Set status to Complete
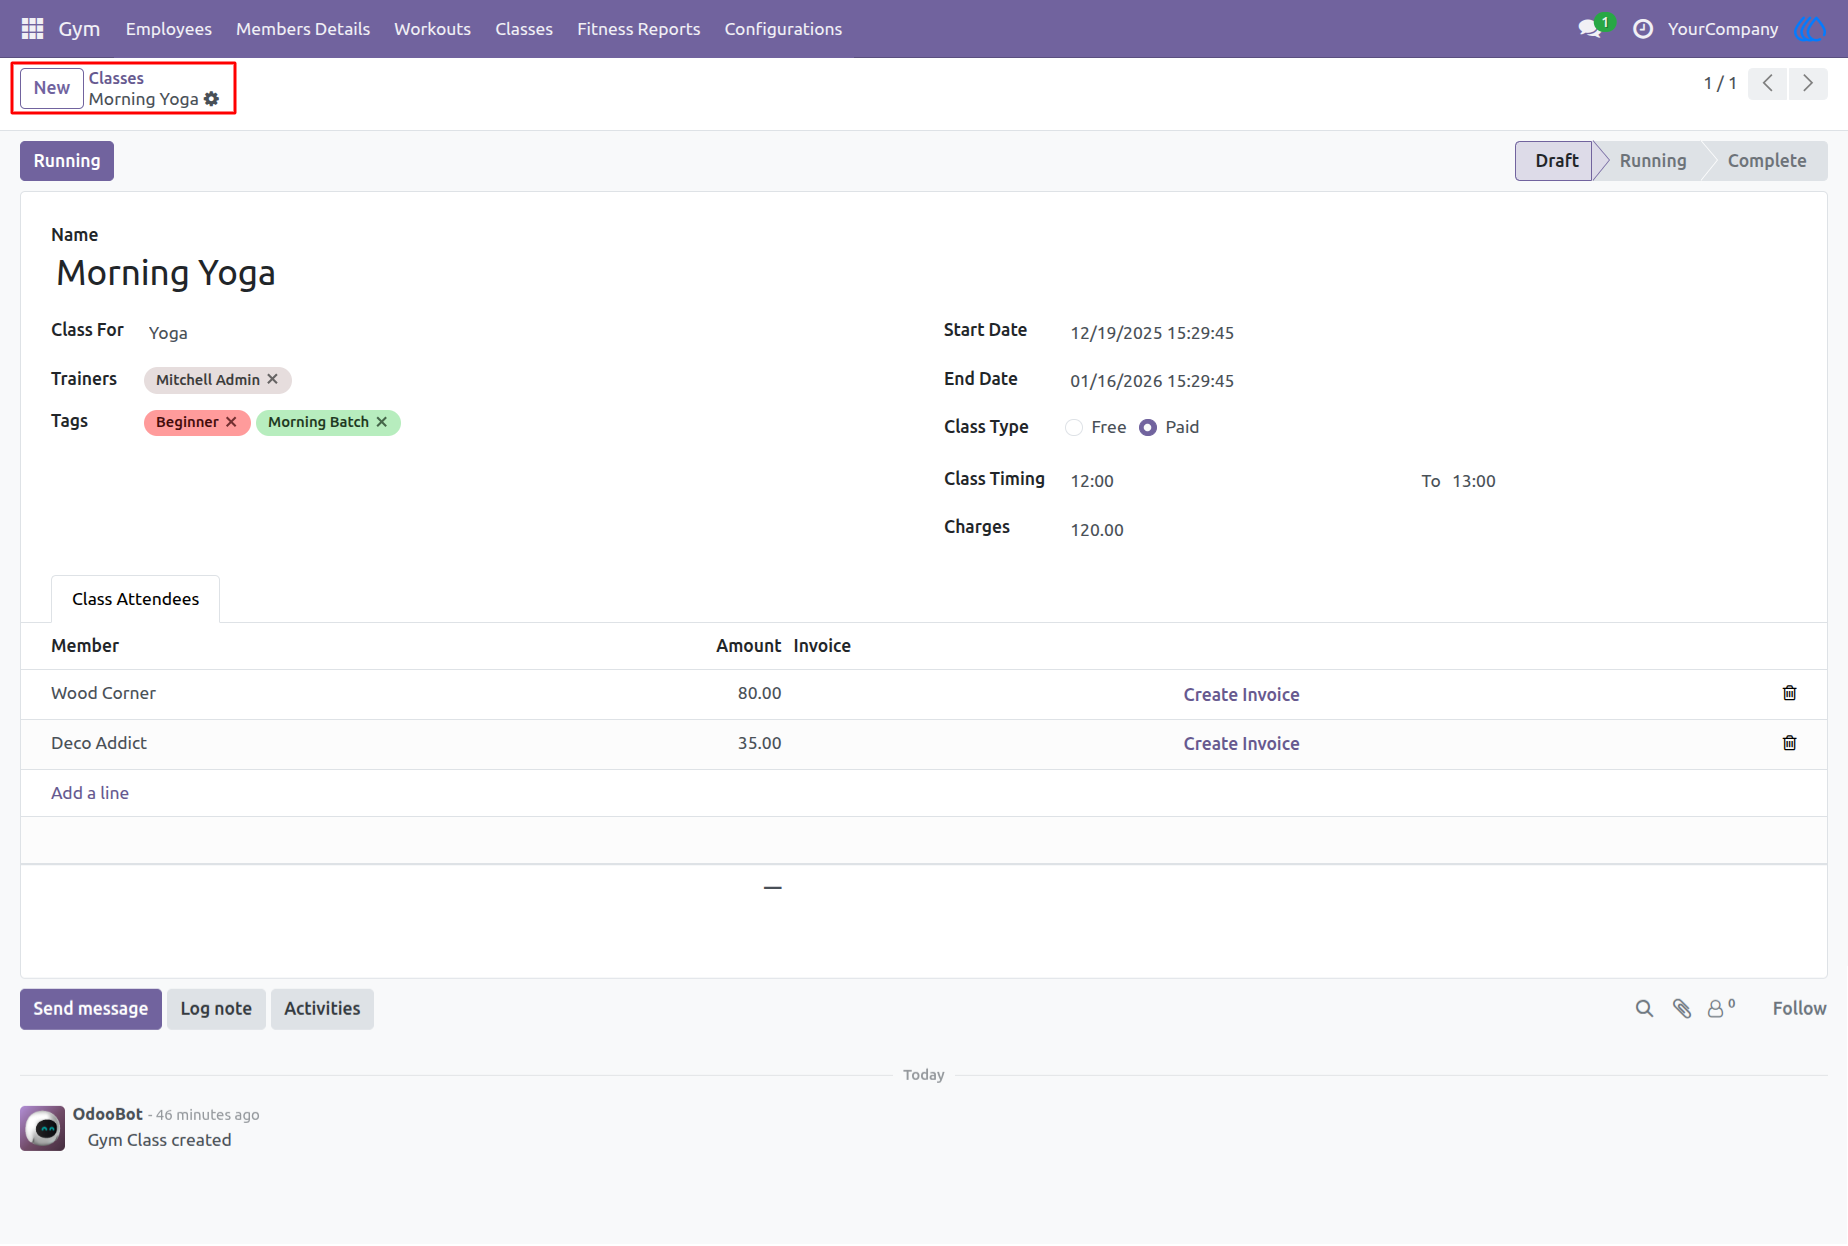The height and width of the screenshot is (1246, 1848). (x=1767, y=161)
